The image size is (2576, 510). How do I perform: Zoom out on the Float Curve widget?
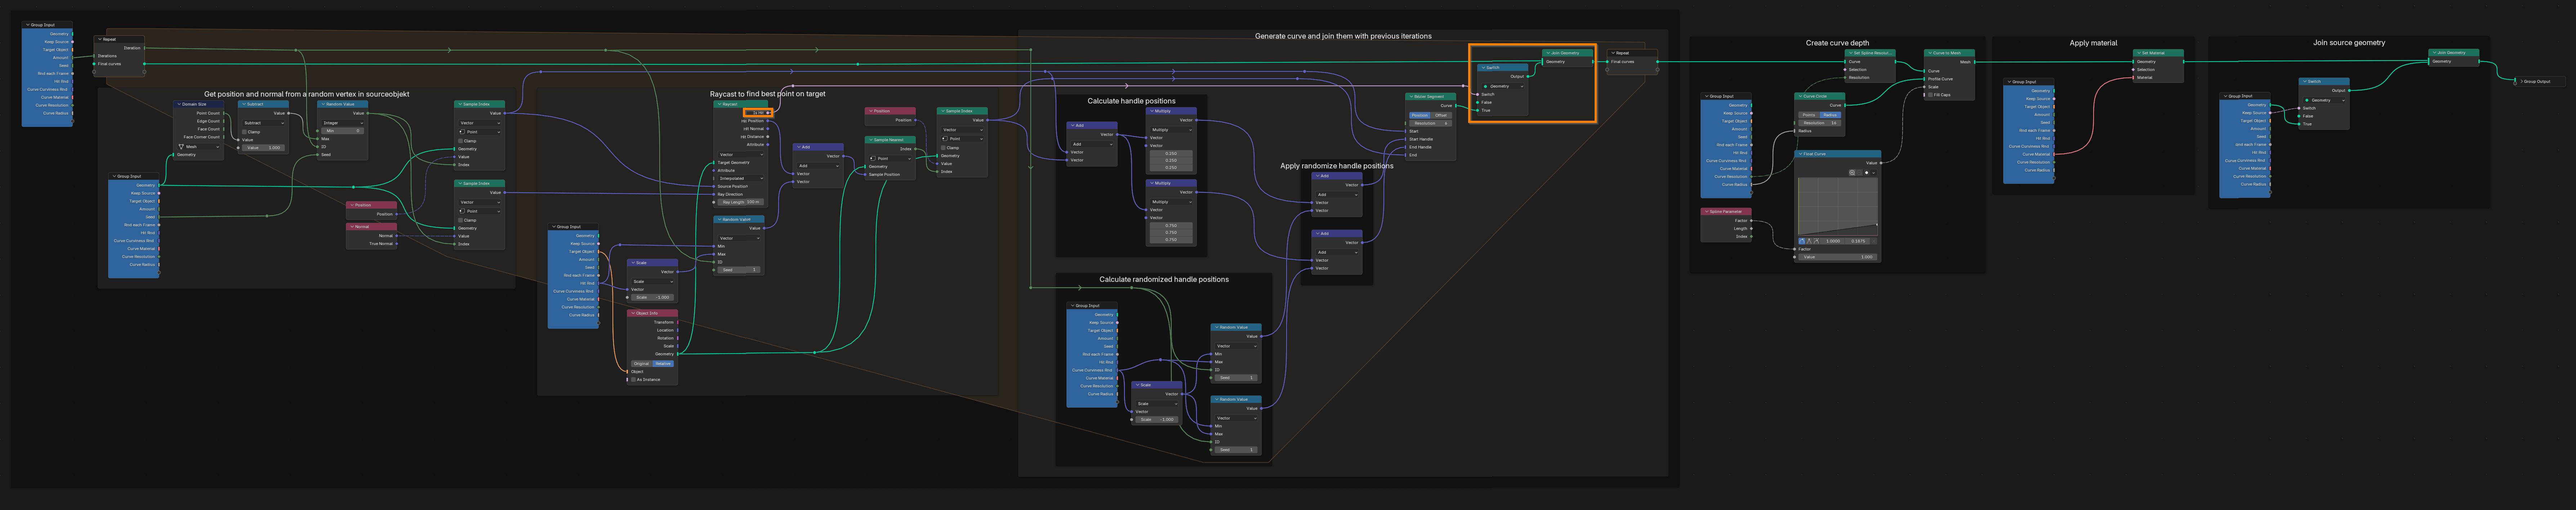[x=1859, y=173]
